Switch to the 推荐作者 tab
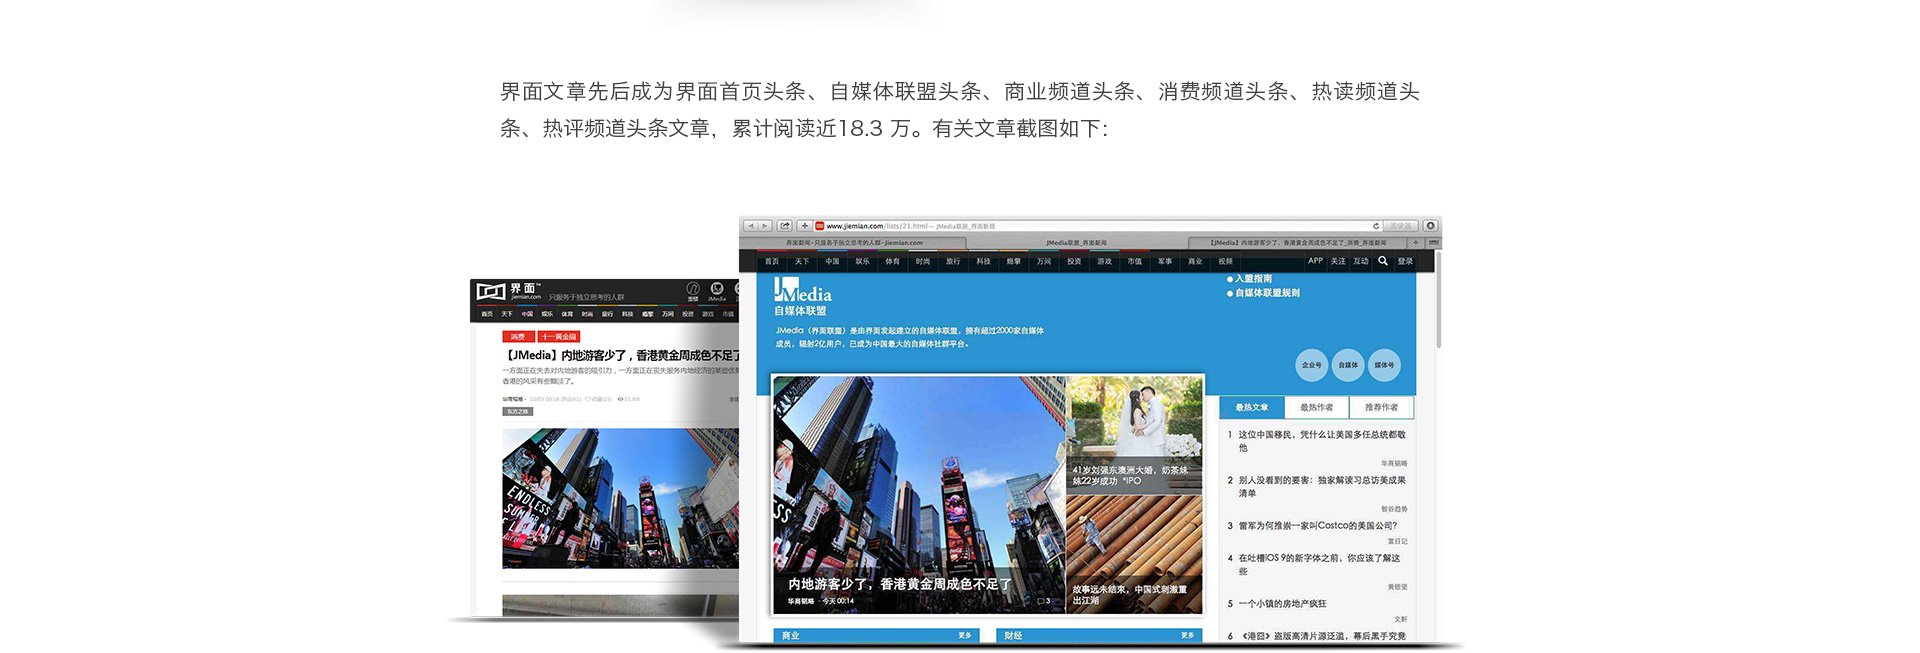Screen dimensions: 1920x653 (x=1381, y=407)
